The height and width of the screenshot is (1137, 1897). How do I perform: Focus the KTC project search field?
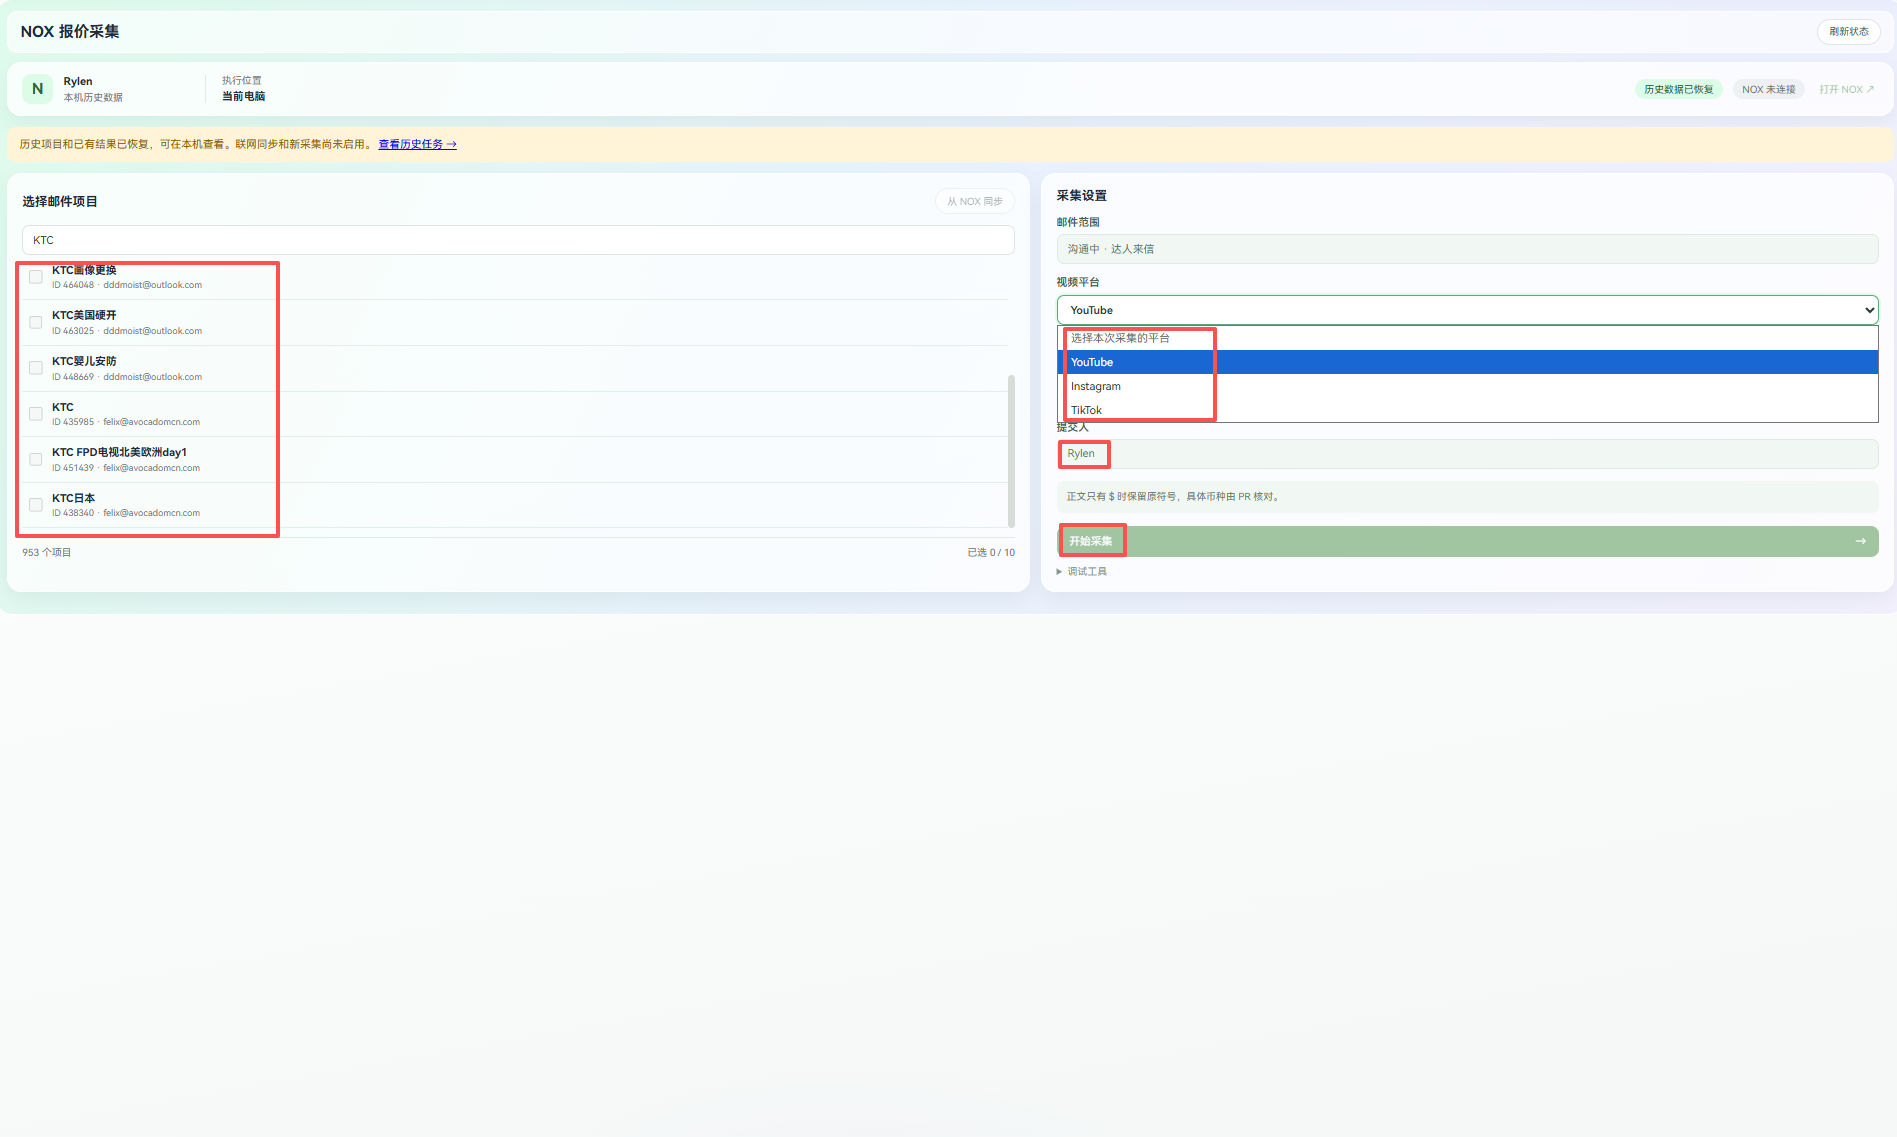pos(518,240)
